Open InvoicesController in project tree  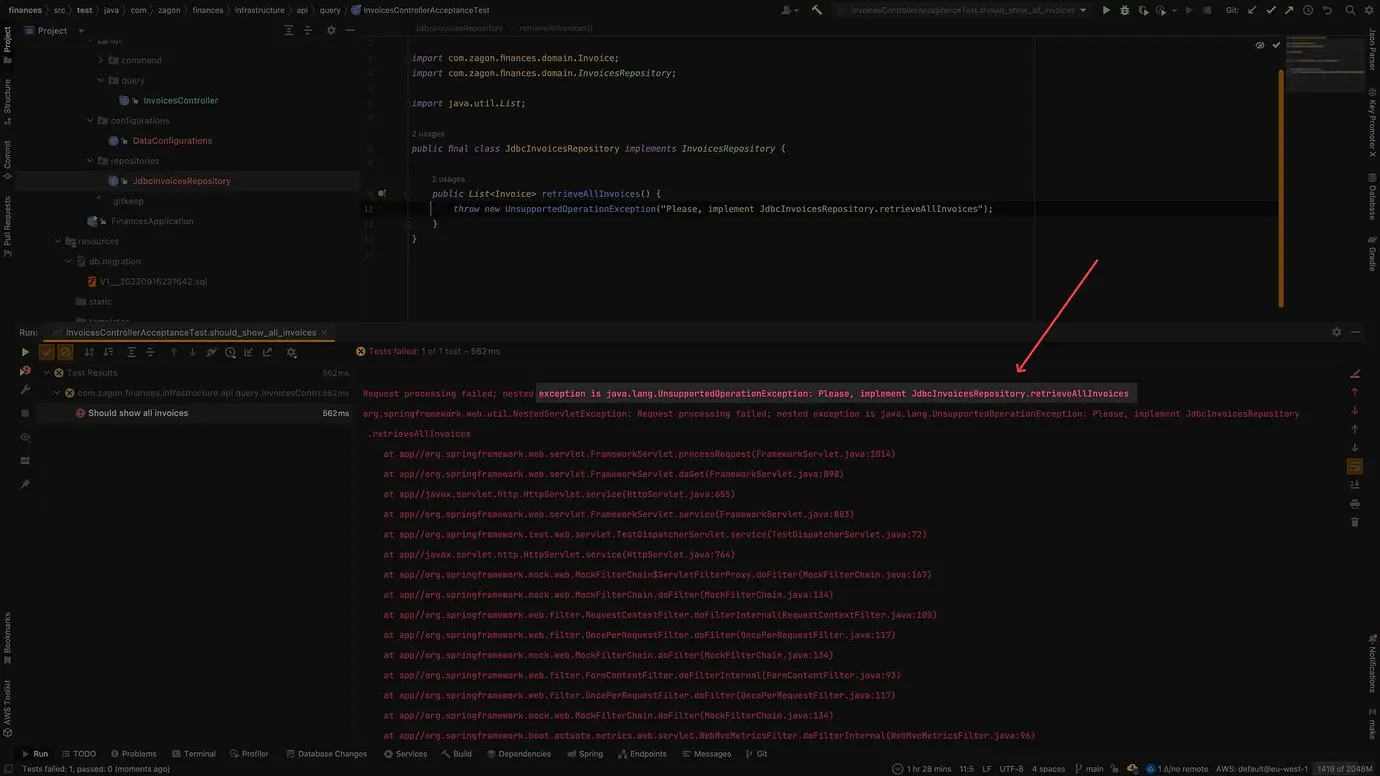pos(180,101)
